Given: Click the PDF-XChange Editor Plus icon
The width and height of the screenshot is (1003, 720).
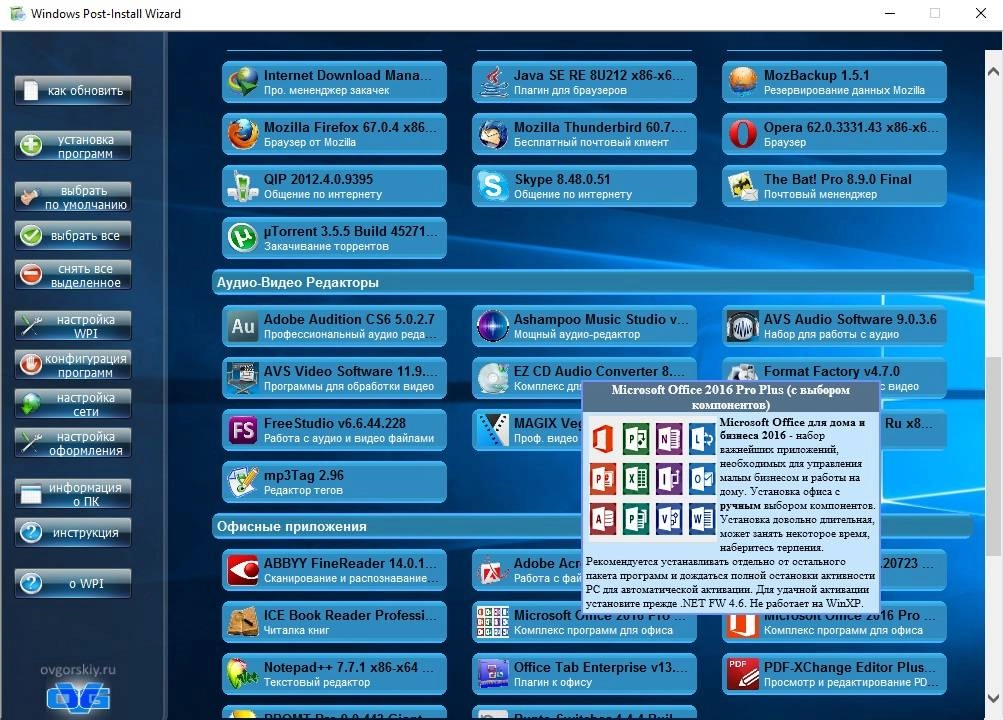Looking at the screenshot, I should (741, 673).
